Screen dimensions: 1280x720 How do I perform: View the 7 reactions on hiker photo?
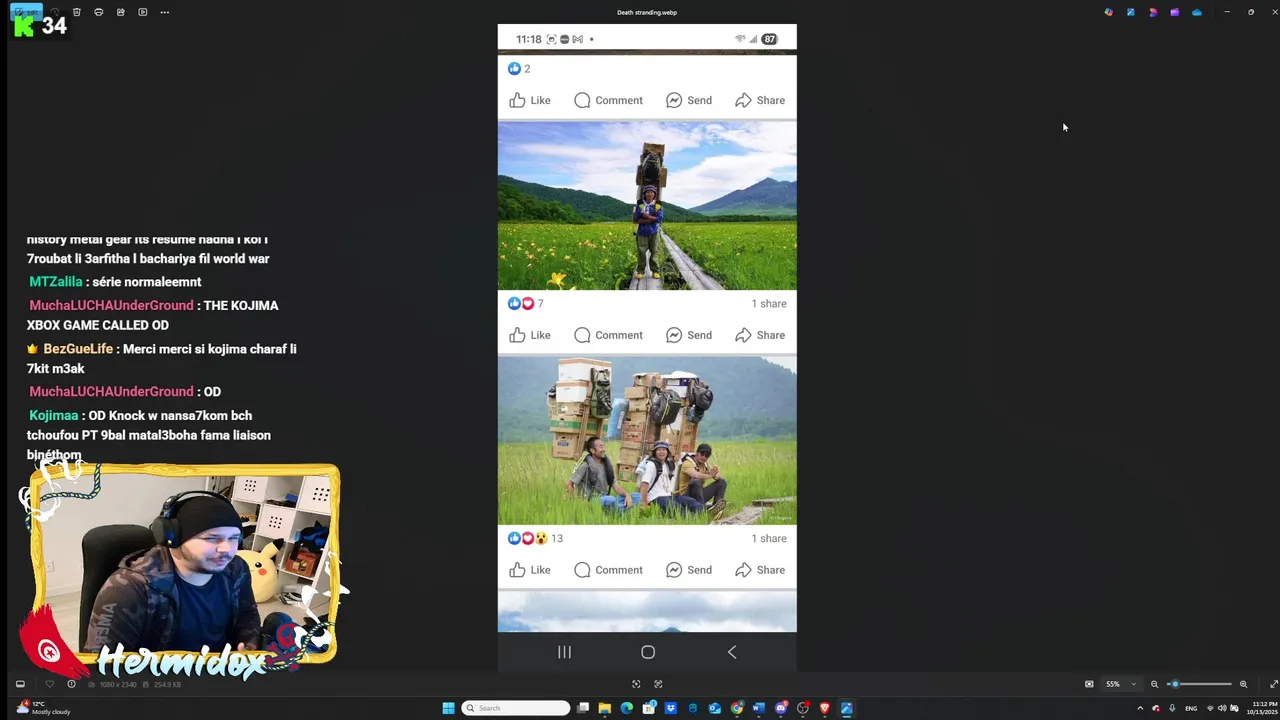coord(525,303)
